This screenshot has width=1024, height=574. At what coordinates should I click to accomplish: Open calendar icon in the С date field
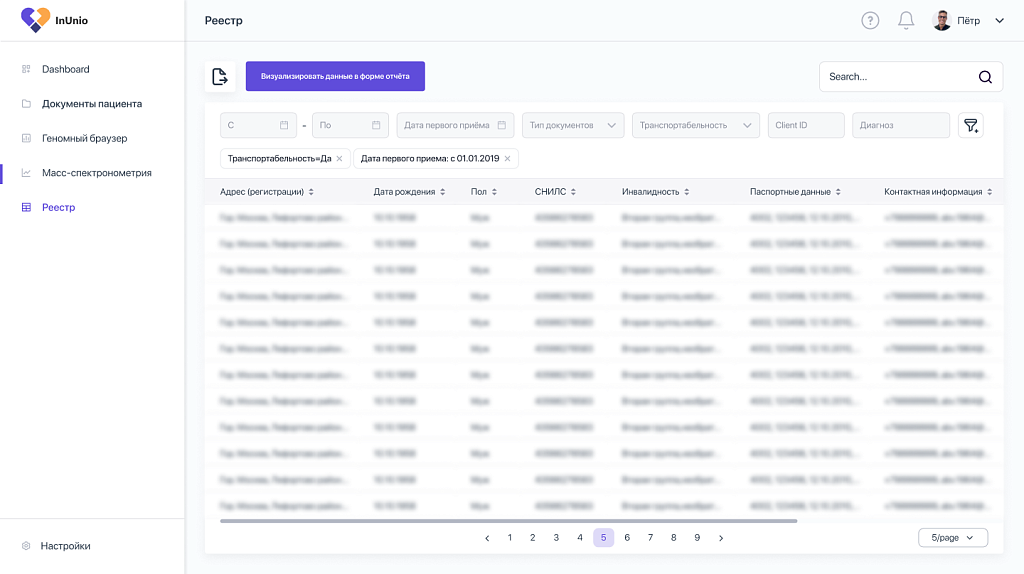pyautogui.click(x=284, y=125)
